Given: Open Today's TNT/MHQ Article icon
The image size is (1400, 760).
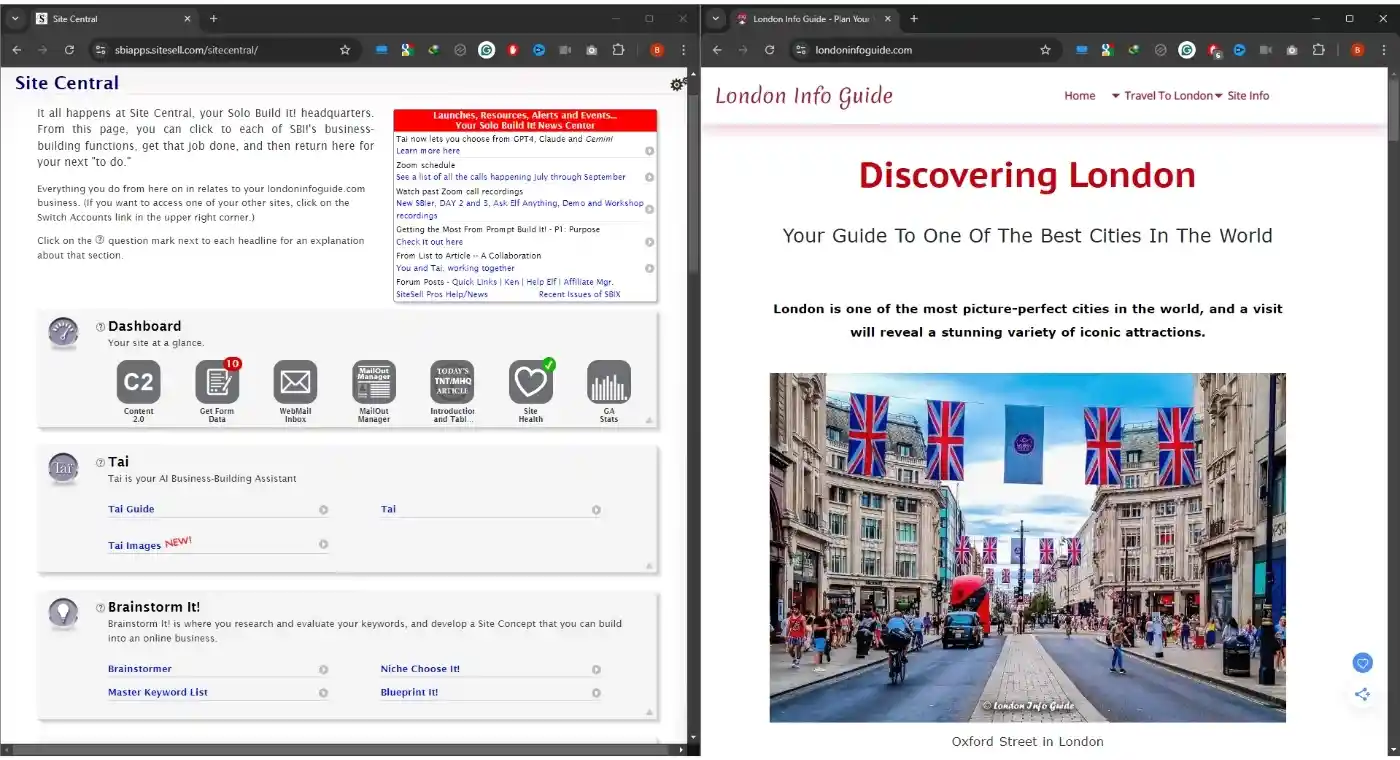Looking at the screenshot, I should 452,382.
